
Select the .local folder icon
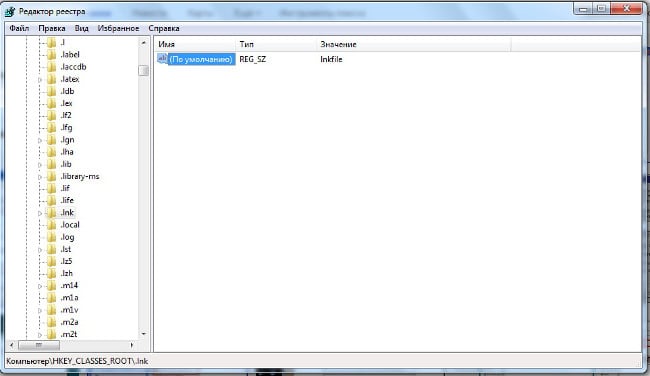(51, 225)
